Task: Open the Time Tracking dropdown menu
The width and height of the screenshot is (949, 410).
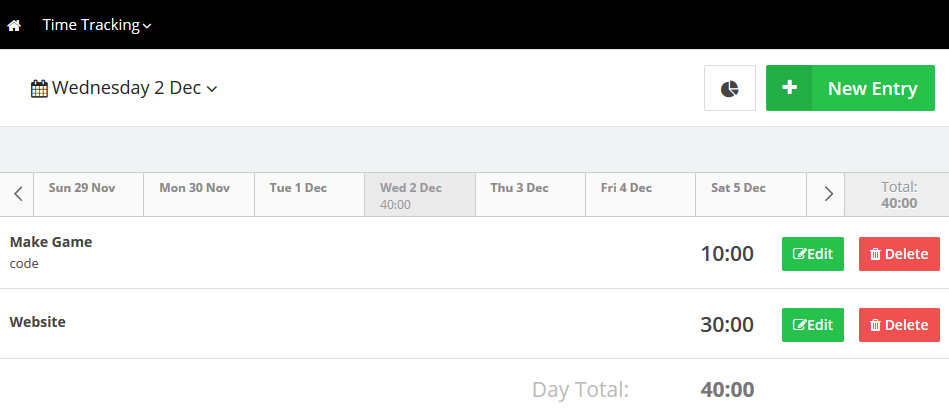Action: [96, 25]
